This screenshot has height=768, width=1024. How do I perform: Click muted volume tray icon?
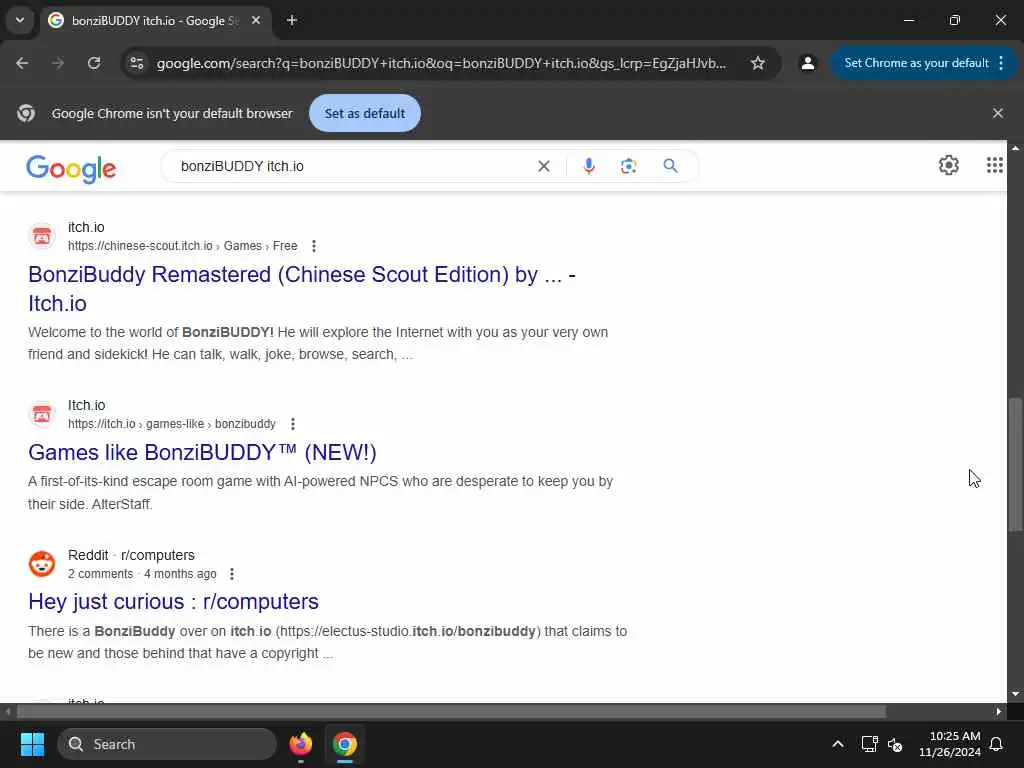(895, 744)
